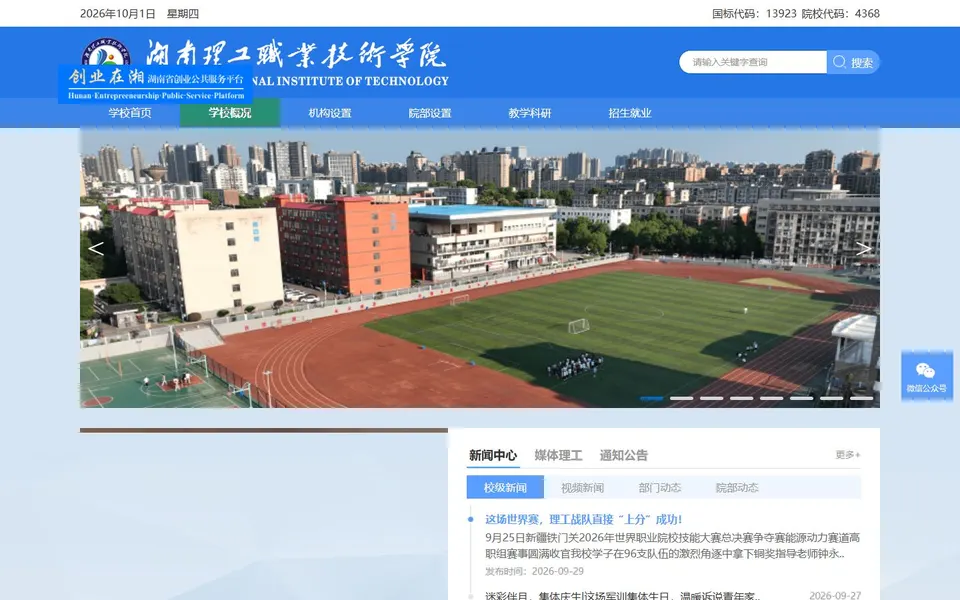Switch to the 媒体理工 tab
The image size is (960, 600).
(x=558, y=456)
